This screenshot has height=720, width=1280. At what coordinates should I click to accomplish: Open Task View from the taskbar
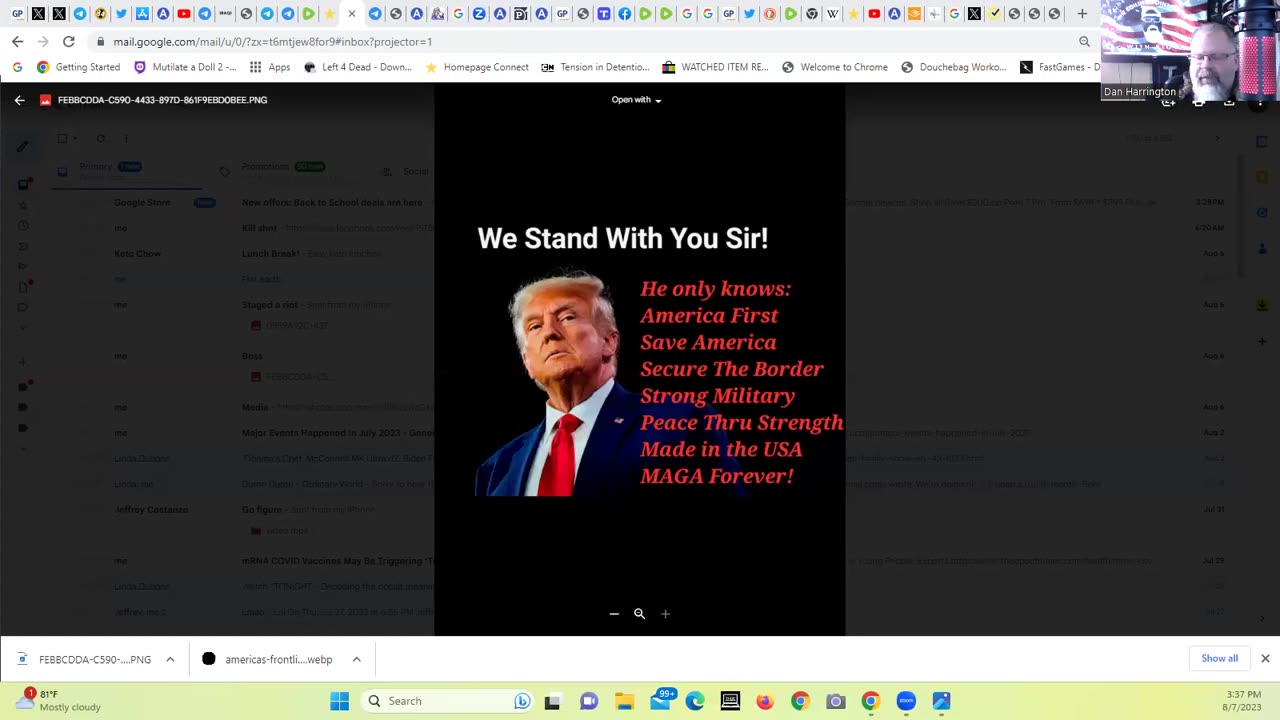coord(552,701)
